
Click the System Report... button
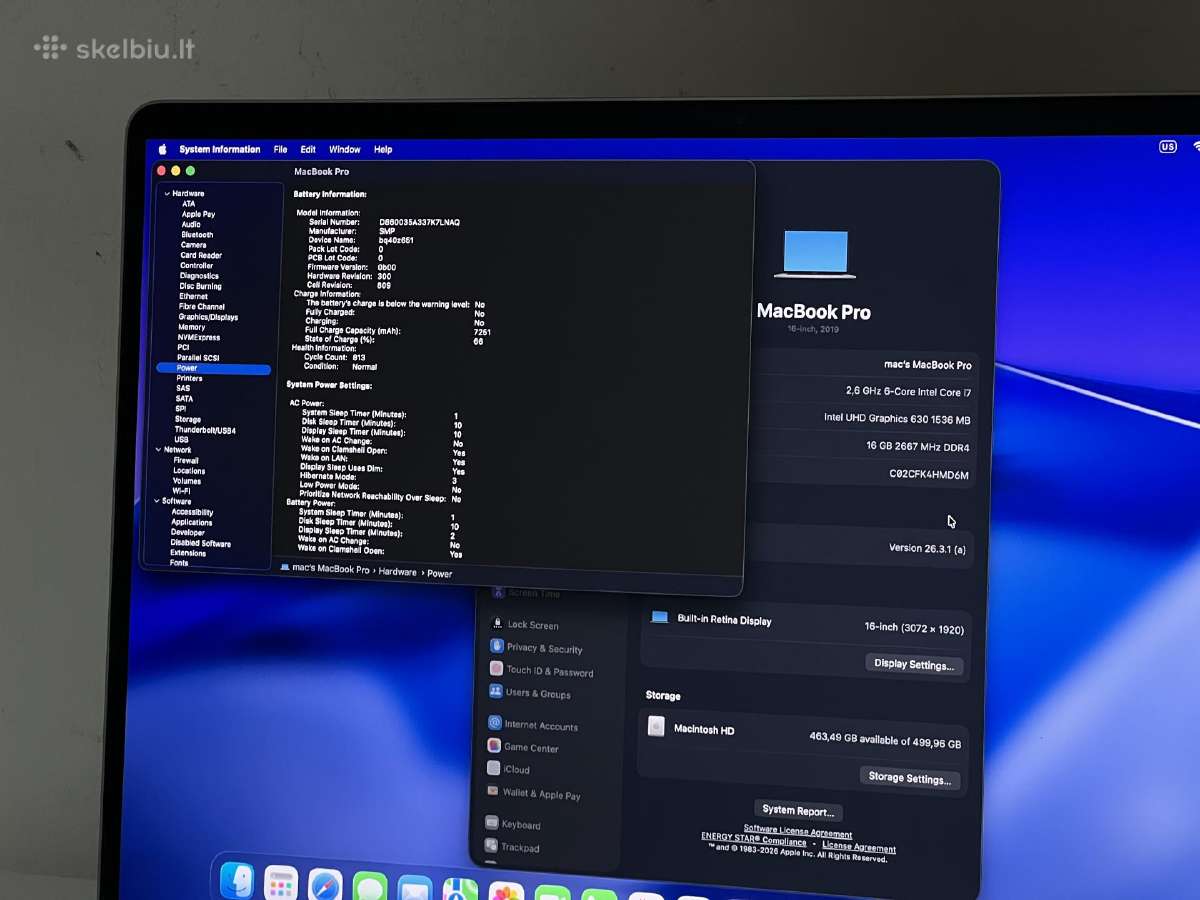798,811
